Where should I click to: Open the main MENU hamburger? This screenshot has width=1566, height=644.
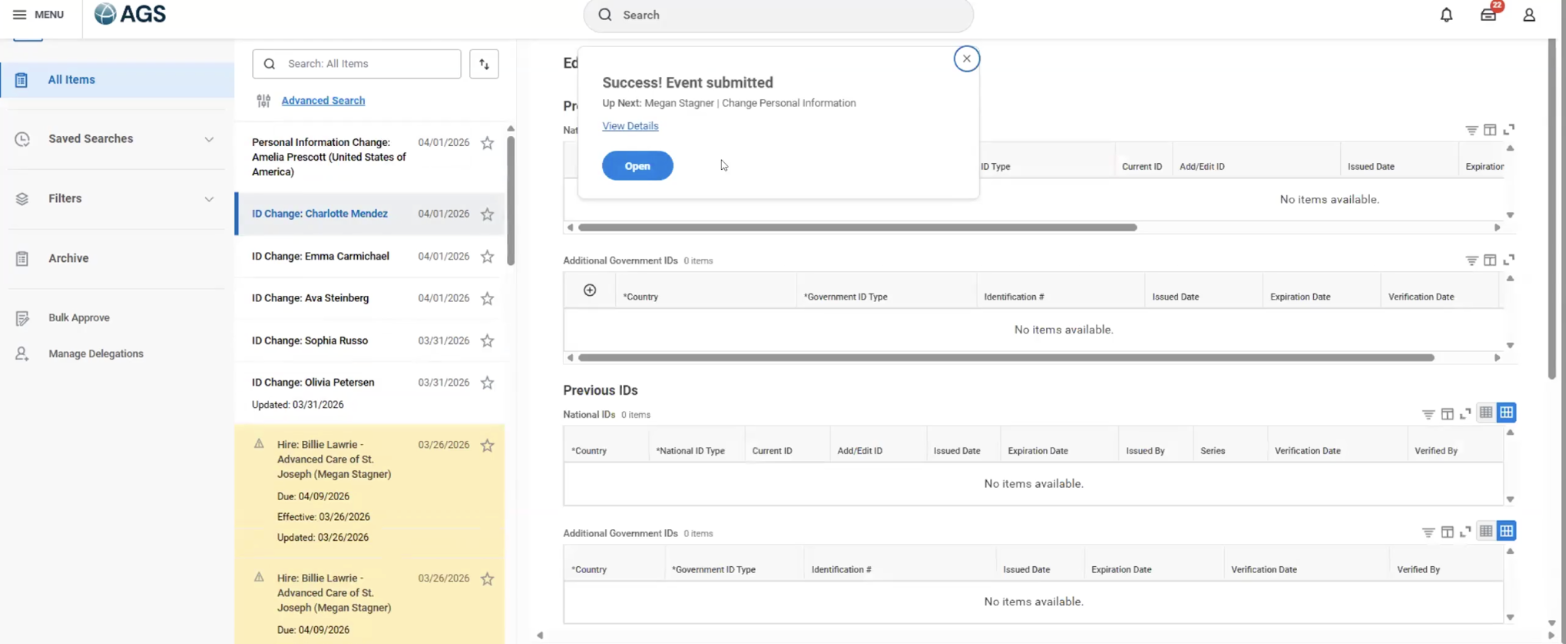pos(38,15)
